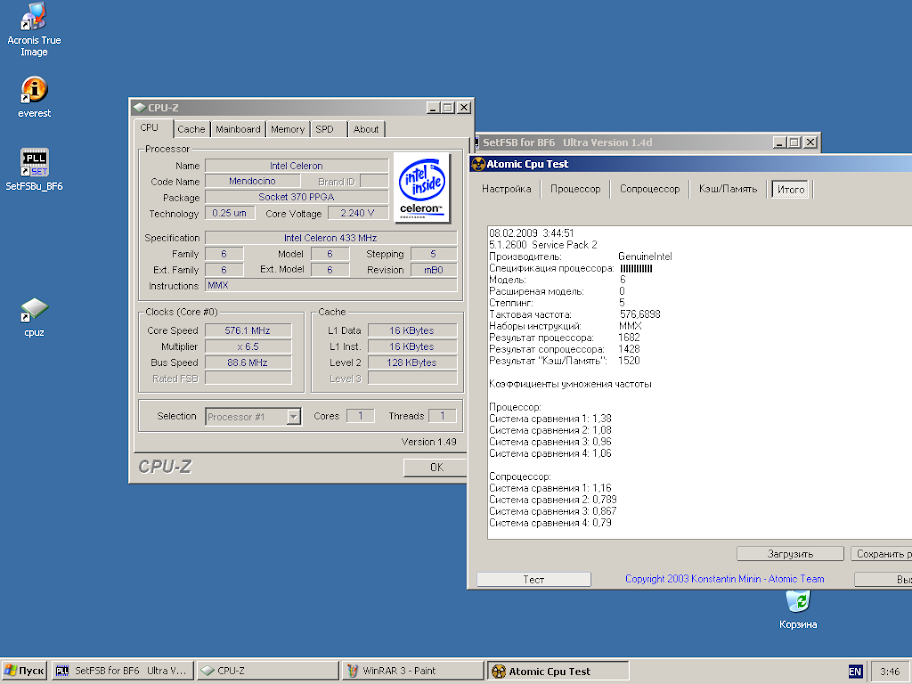This screenshot has height=684, width=912.
Task: Click the EN language indicator in system tray
Action: coord(855,671)
